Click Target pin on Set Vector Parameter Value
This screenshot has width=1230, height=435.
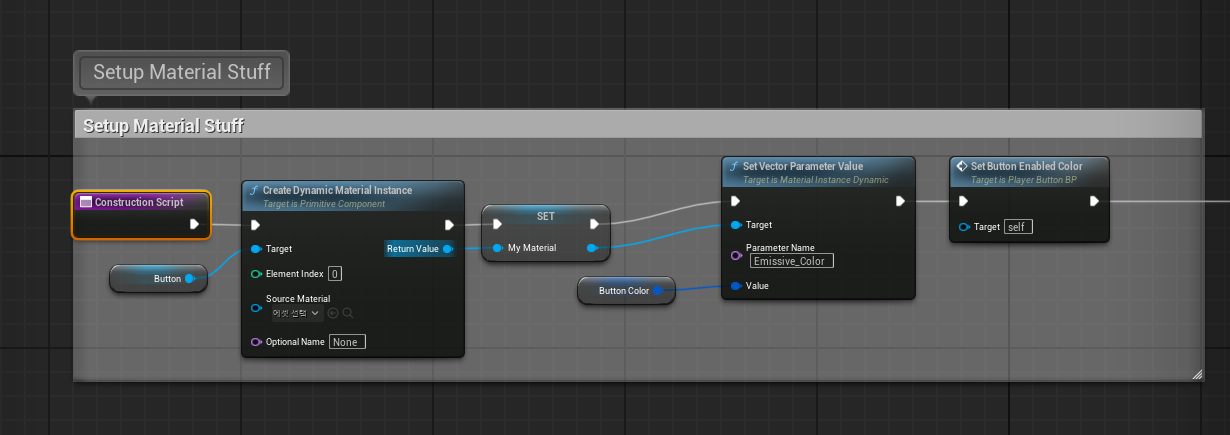coord(736,225)
